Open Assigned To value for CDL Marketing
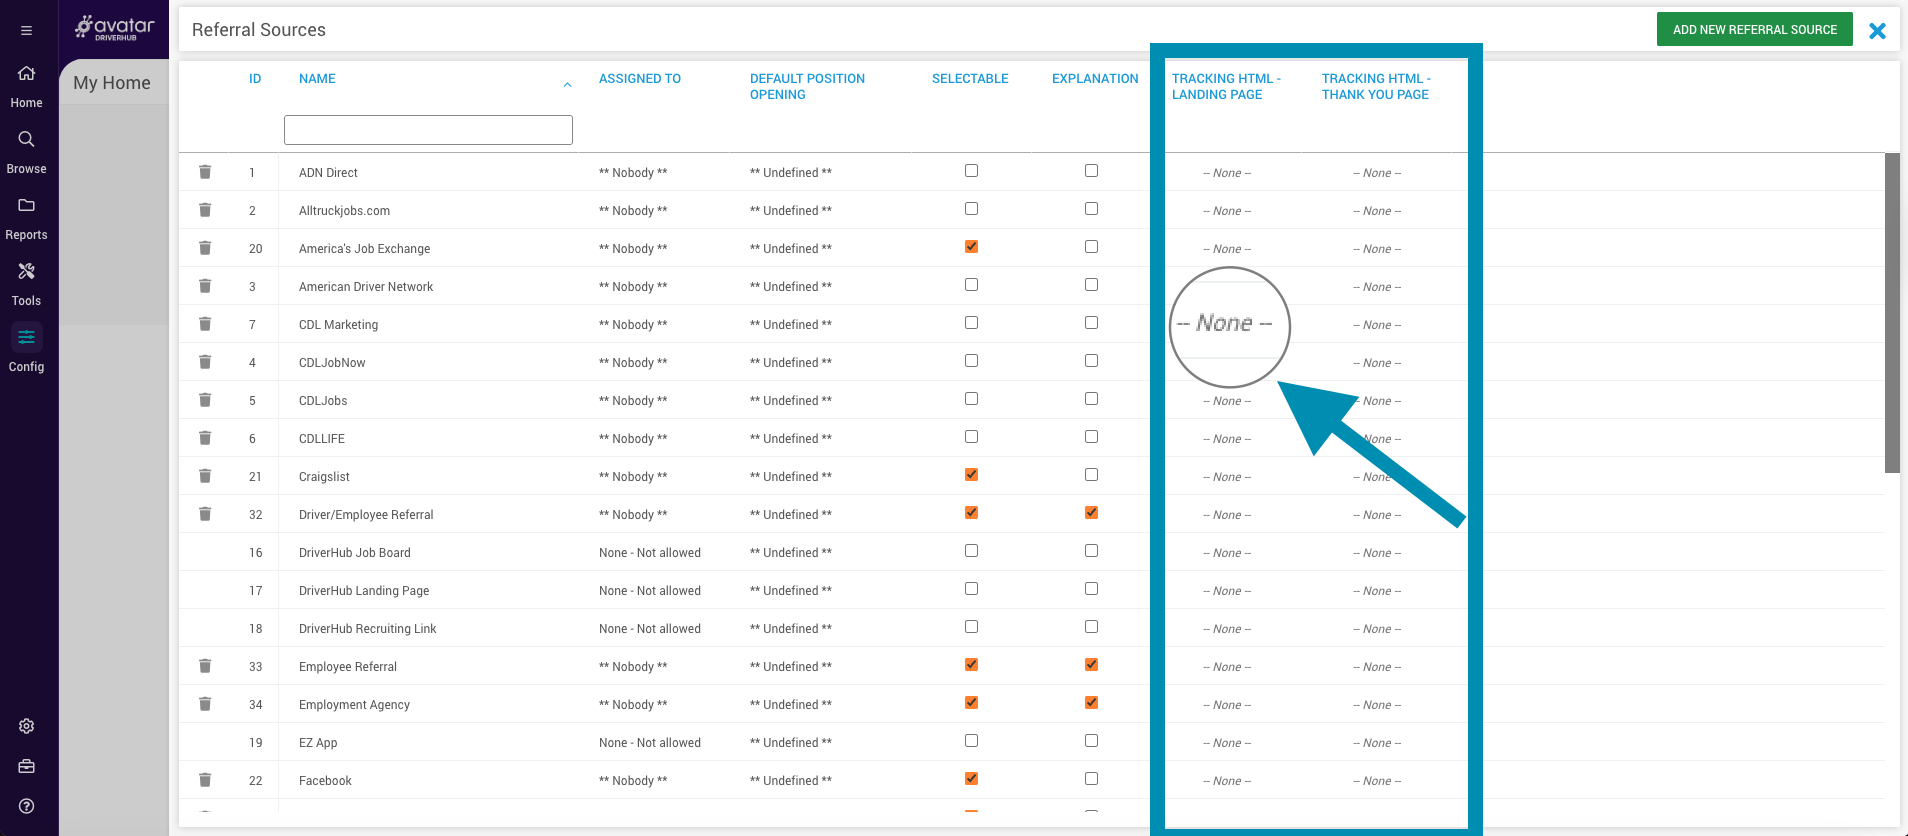 point(632,325)
